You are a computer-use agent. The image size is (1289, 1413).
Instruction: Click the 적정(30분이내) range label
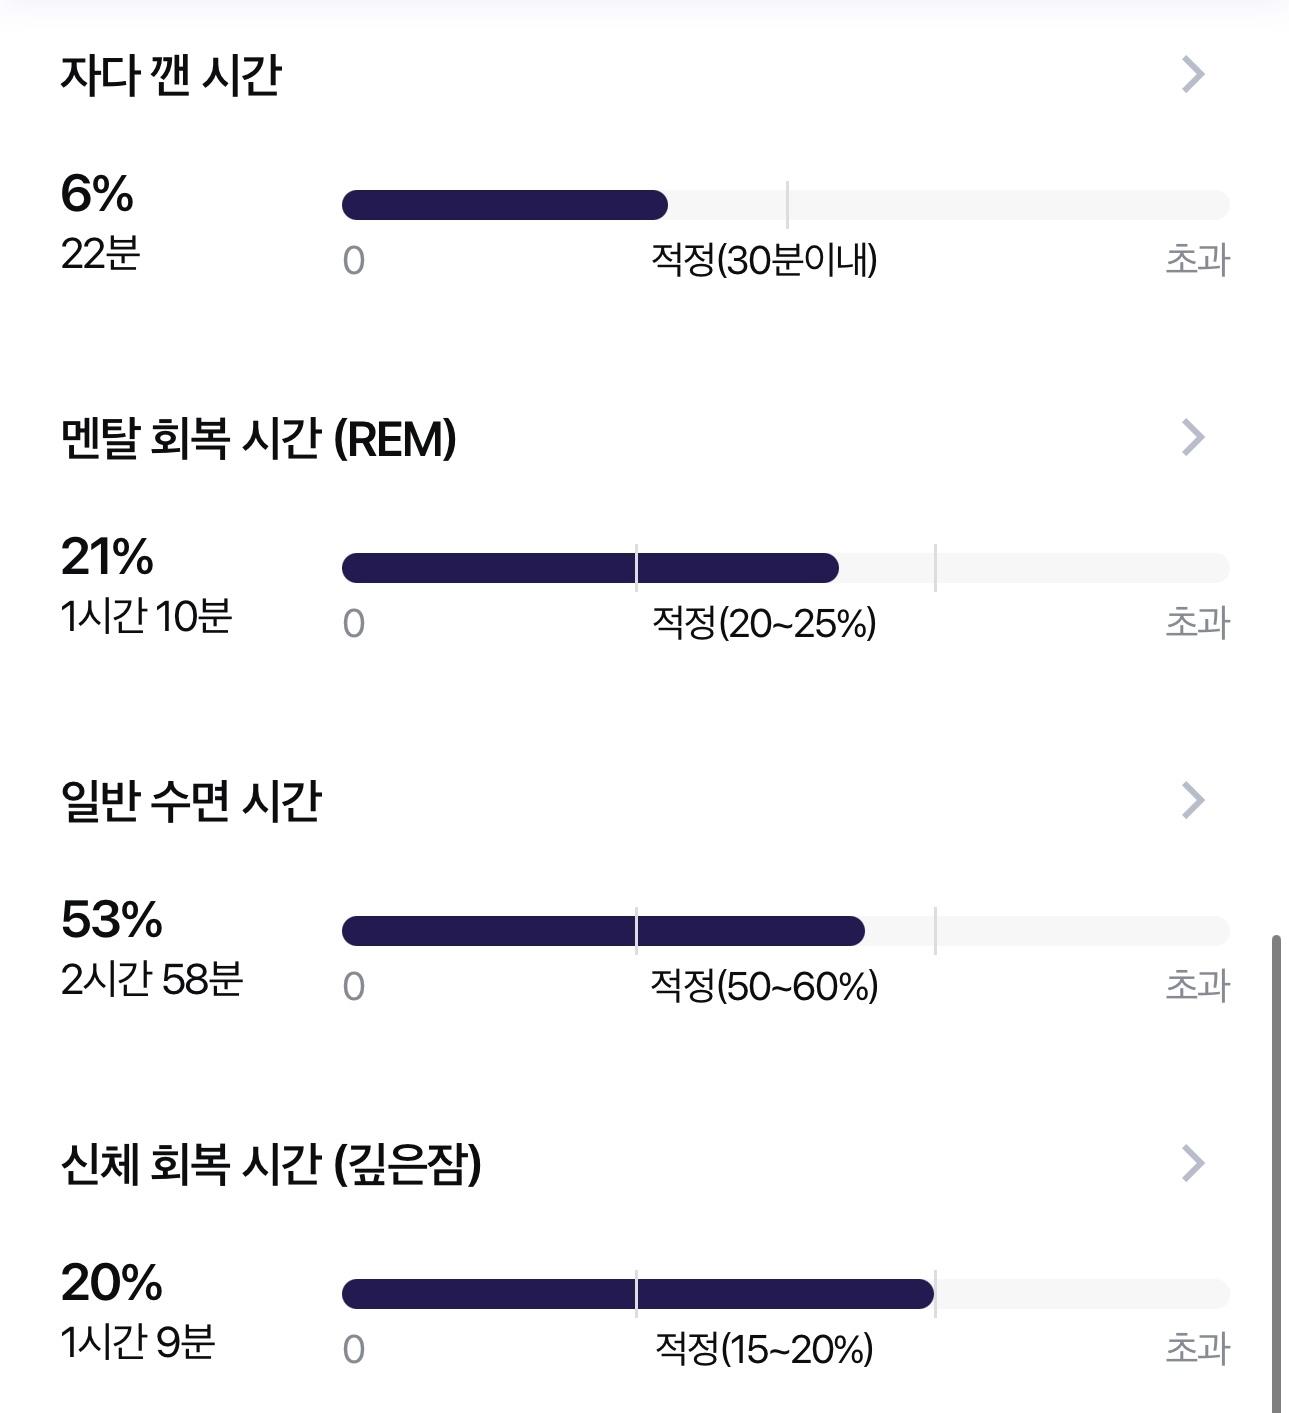tap(764, 260)
